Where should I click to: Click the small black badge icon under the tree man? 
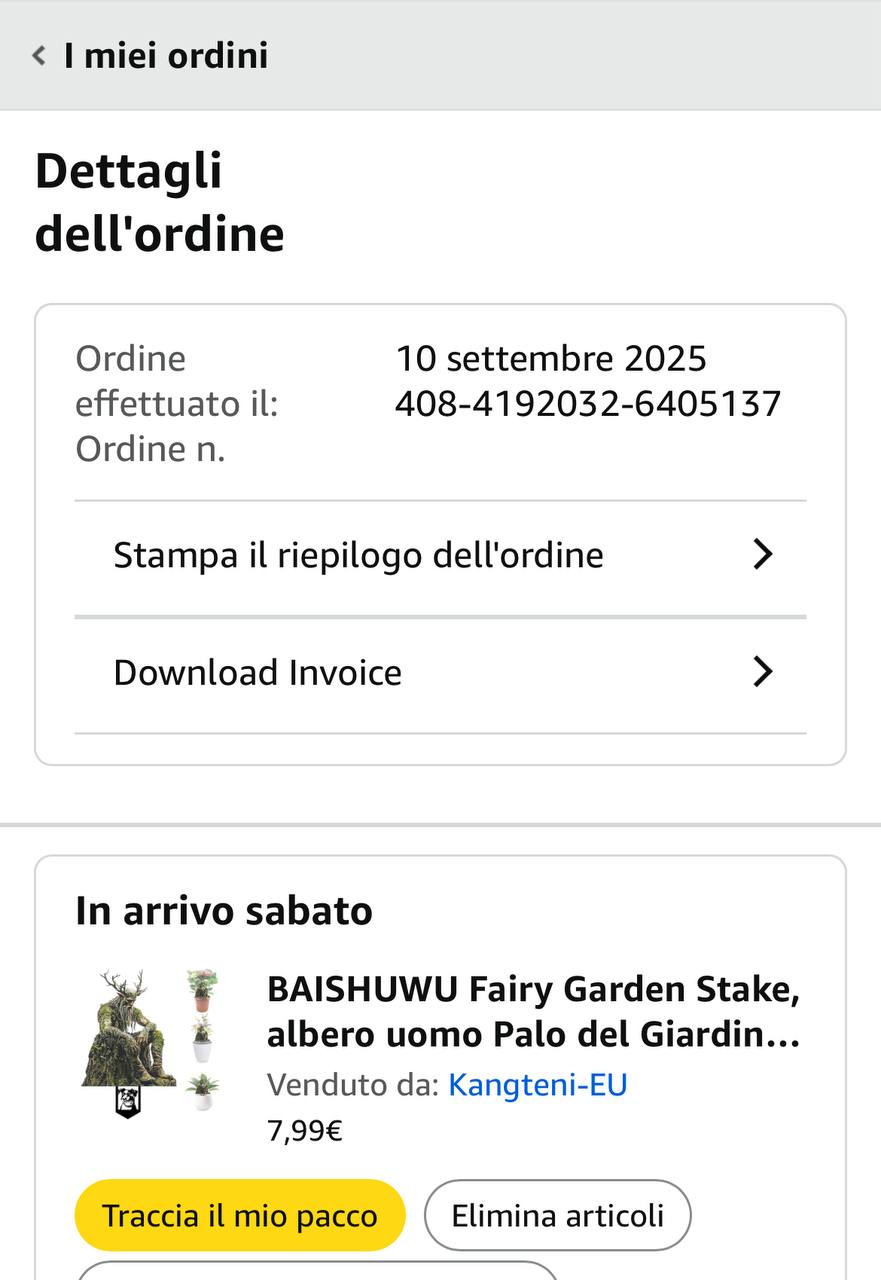(x=128, y=1102)
